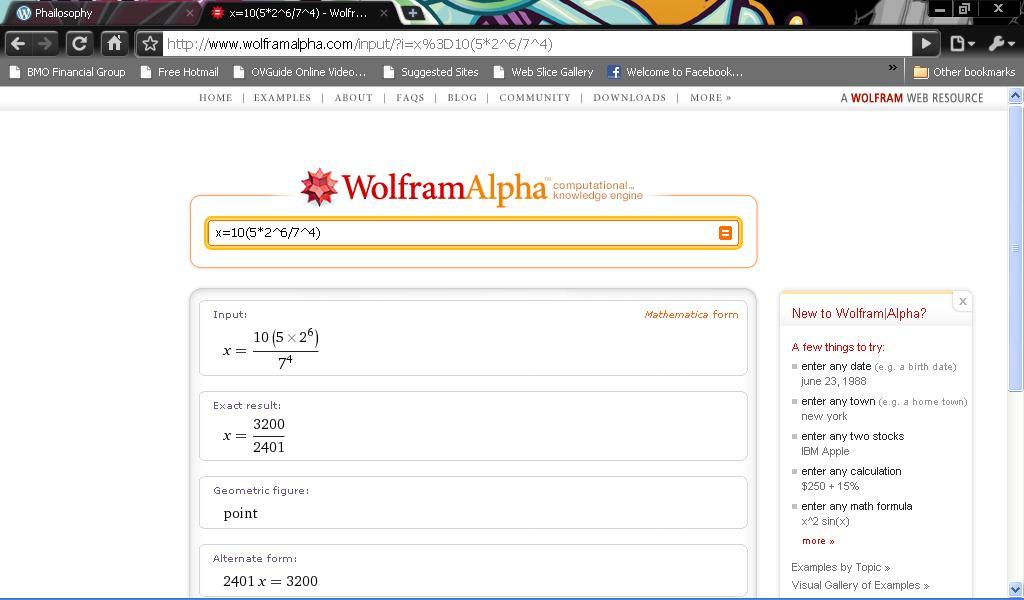Open BMO Financial Group bookmark
This screenshot has width=1024, height=600.
click(67, 72)
